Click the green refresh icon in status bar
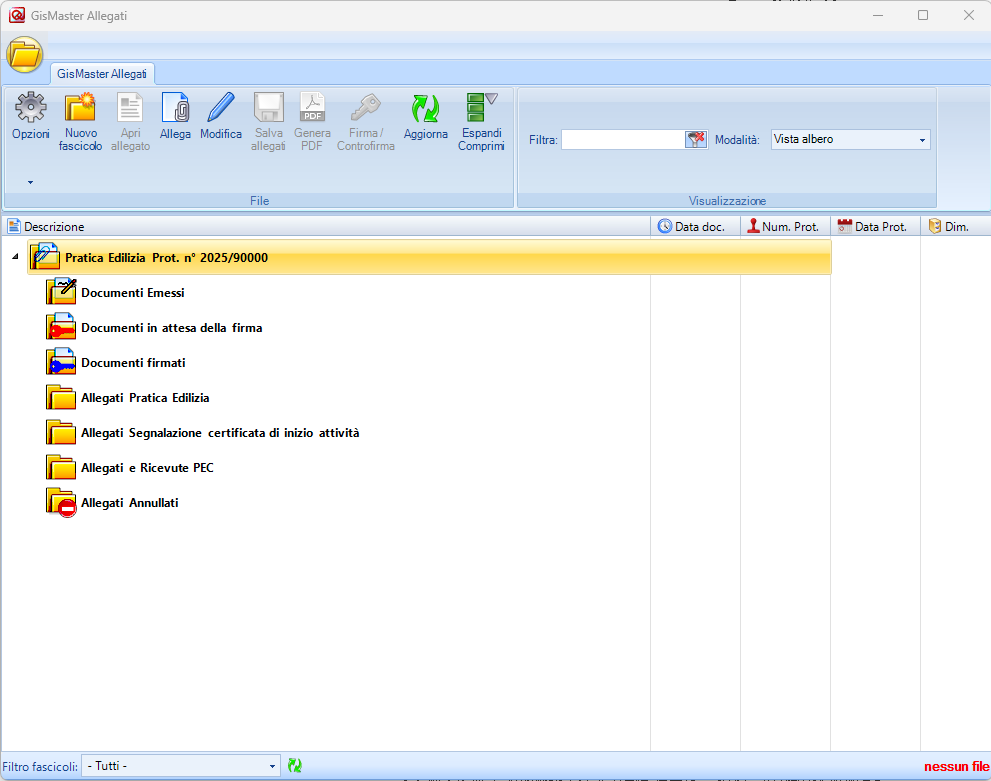Image resolution: width=991 pixels, height=781 pixels. 295,766
